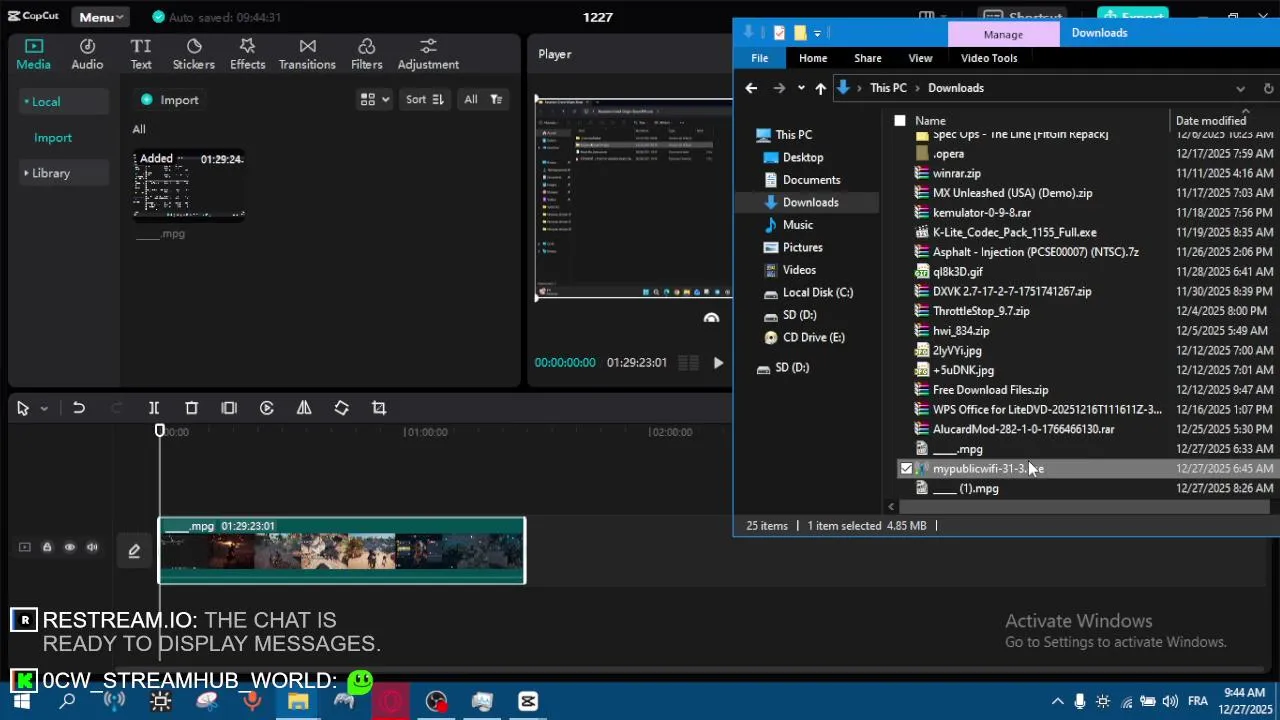The height and width of the screenshot is (720, 1280).
Task: Select the K-Lite_Codec_Pack_1155_Full.exe file
Action: 1014,232
